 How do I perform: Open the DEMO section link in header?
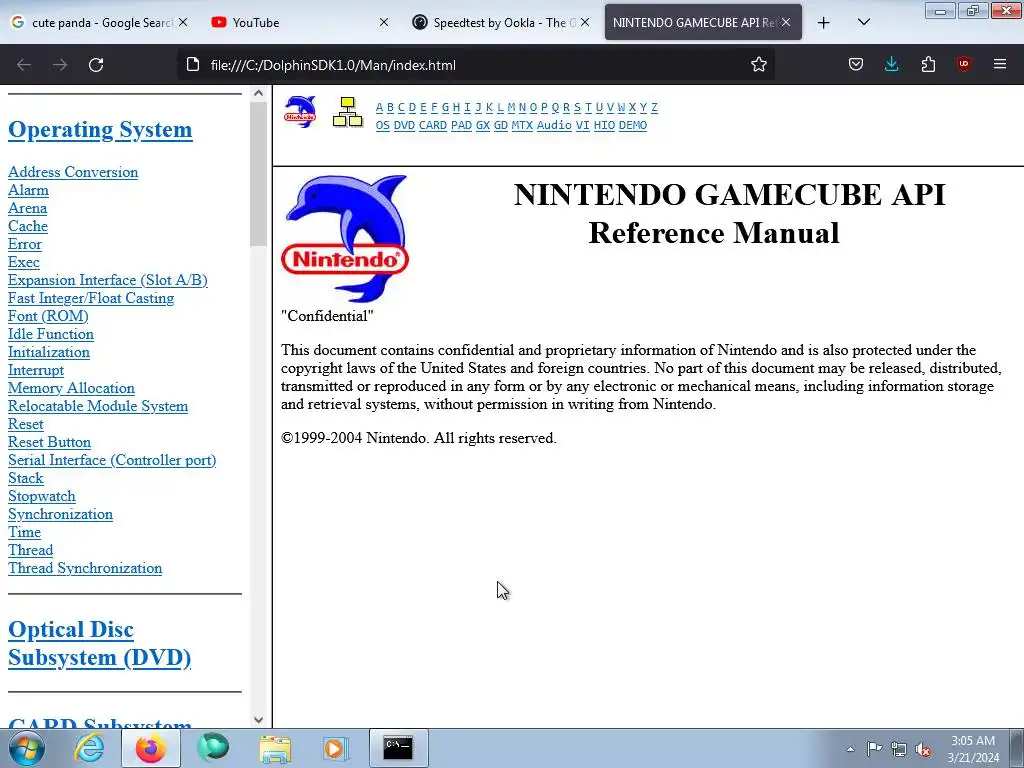(633, 125)
